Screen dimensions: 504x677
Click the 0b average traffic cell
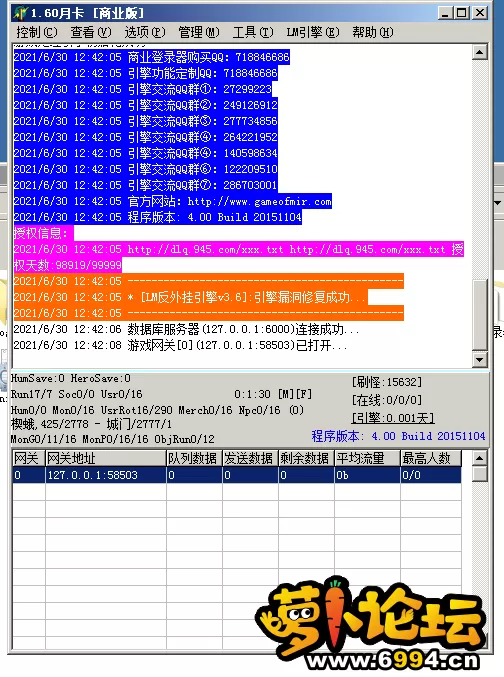click(x=368, y=475)
